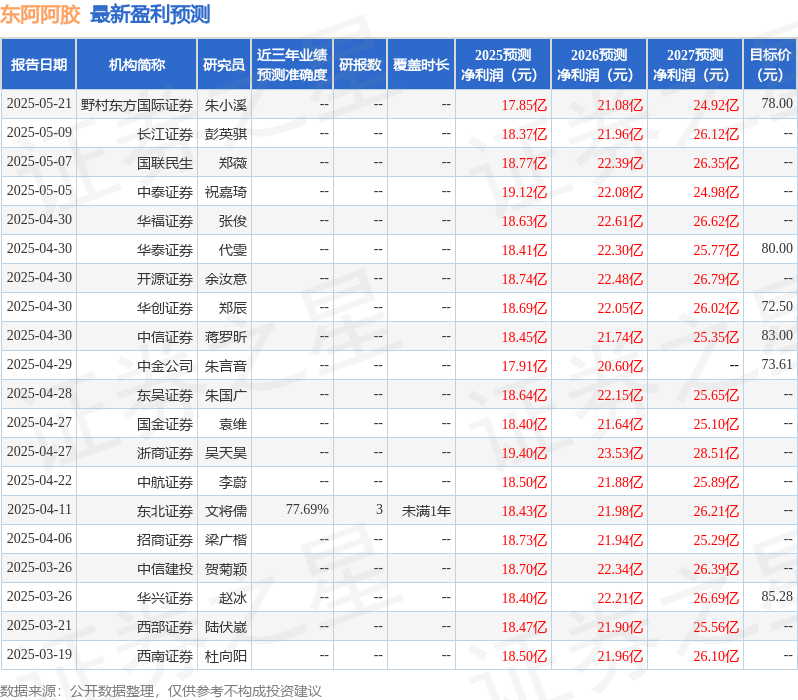The height and width of the screenshot is (700, 798).
Task: Click 华泰证券 institution name
Action: tap(164, 250)
